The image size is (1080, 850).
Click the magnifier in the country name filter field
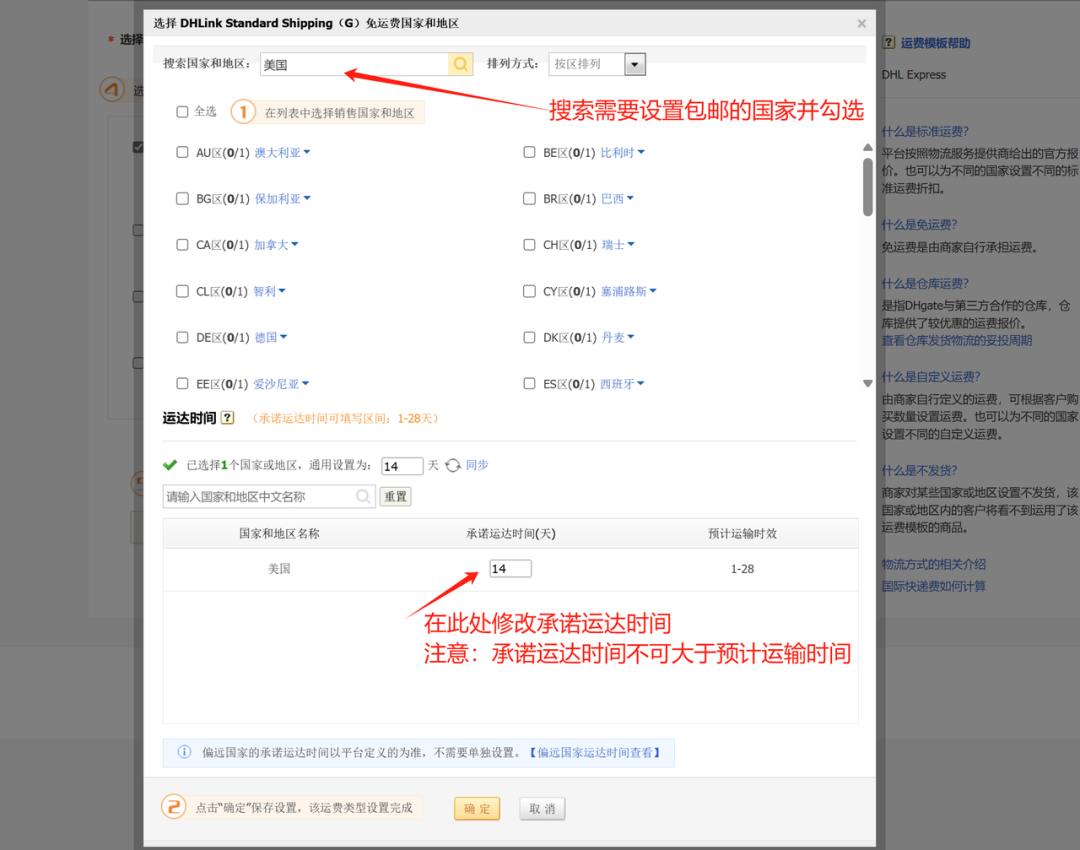(x=362, y=495)
